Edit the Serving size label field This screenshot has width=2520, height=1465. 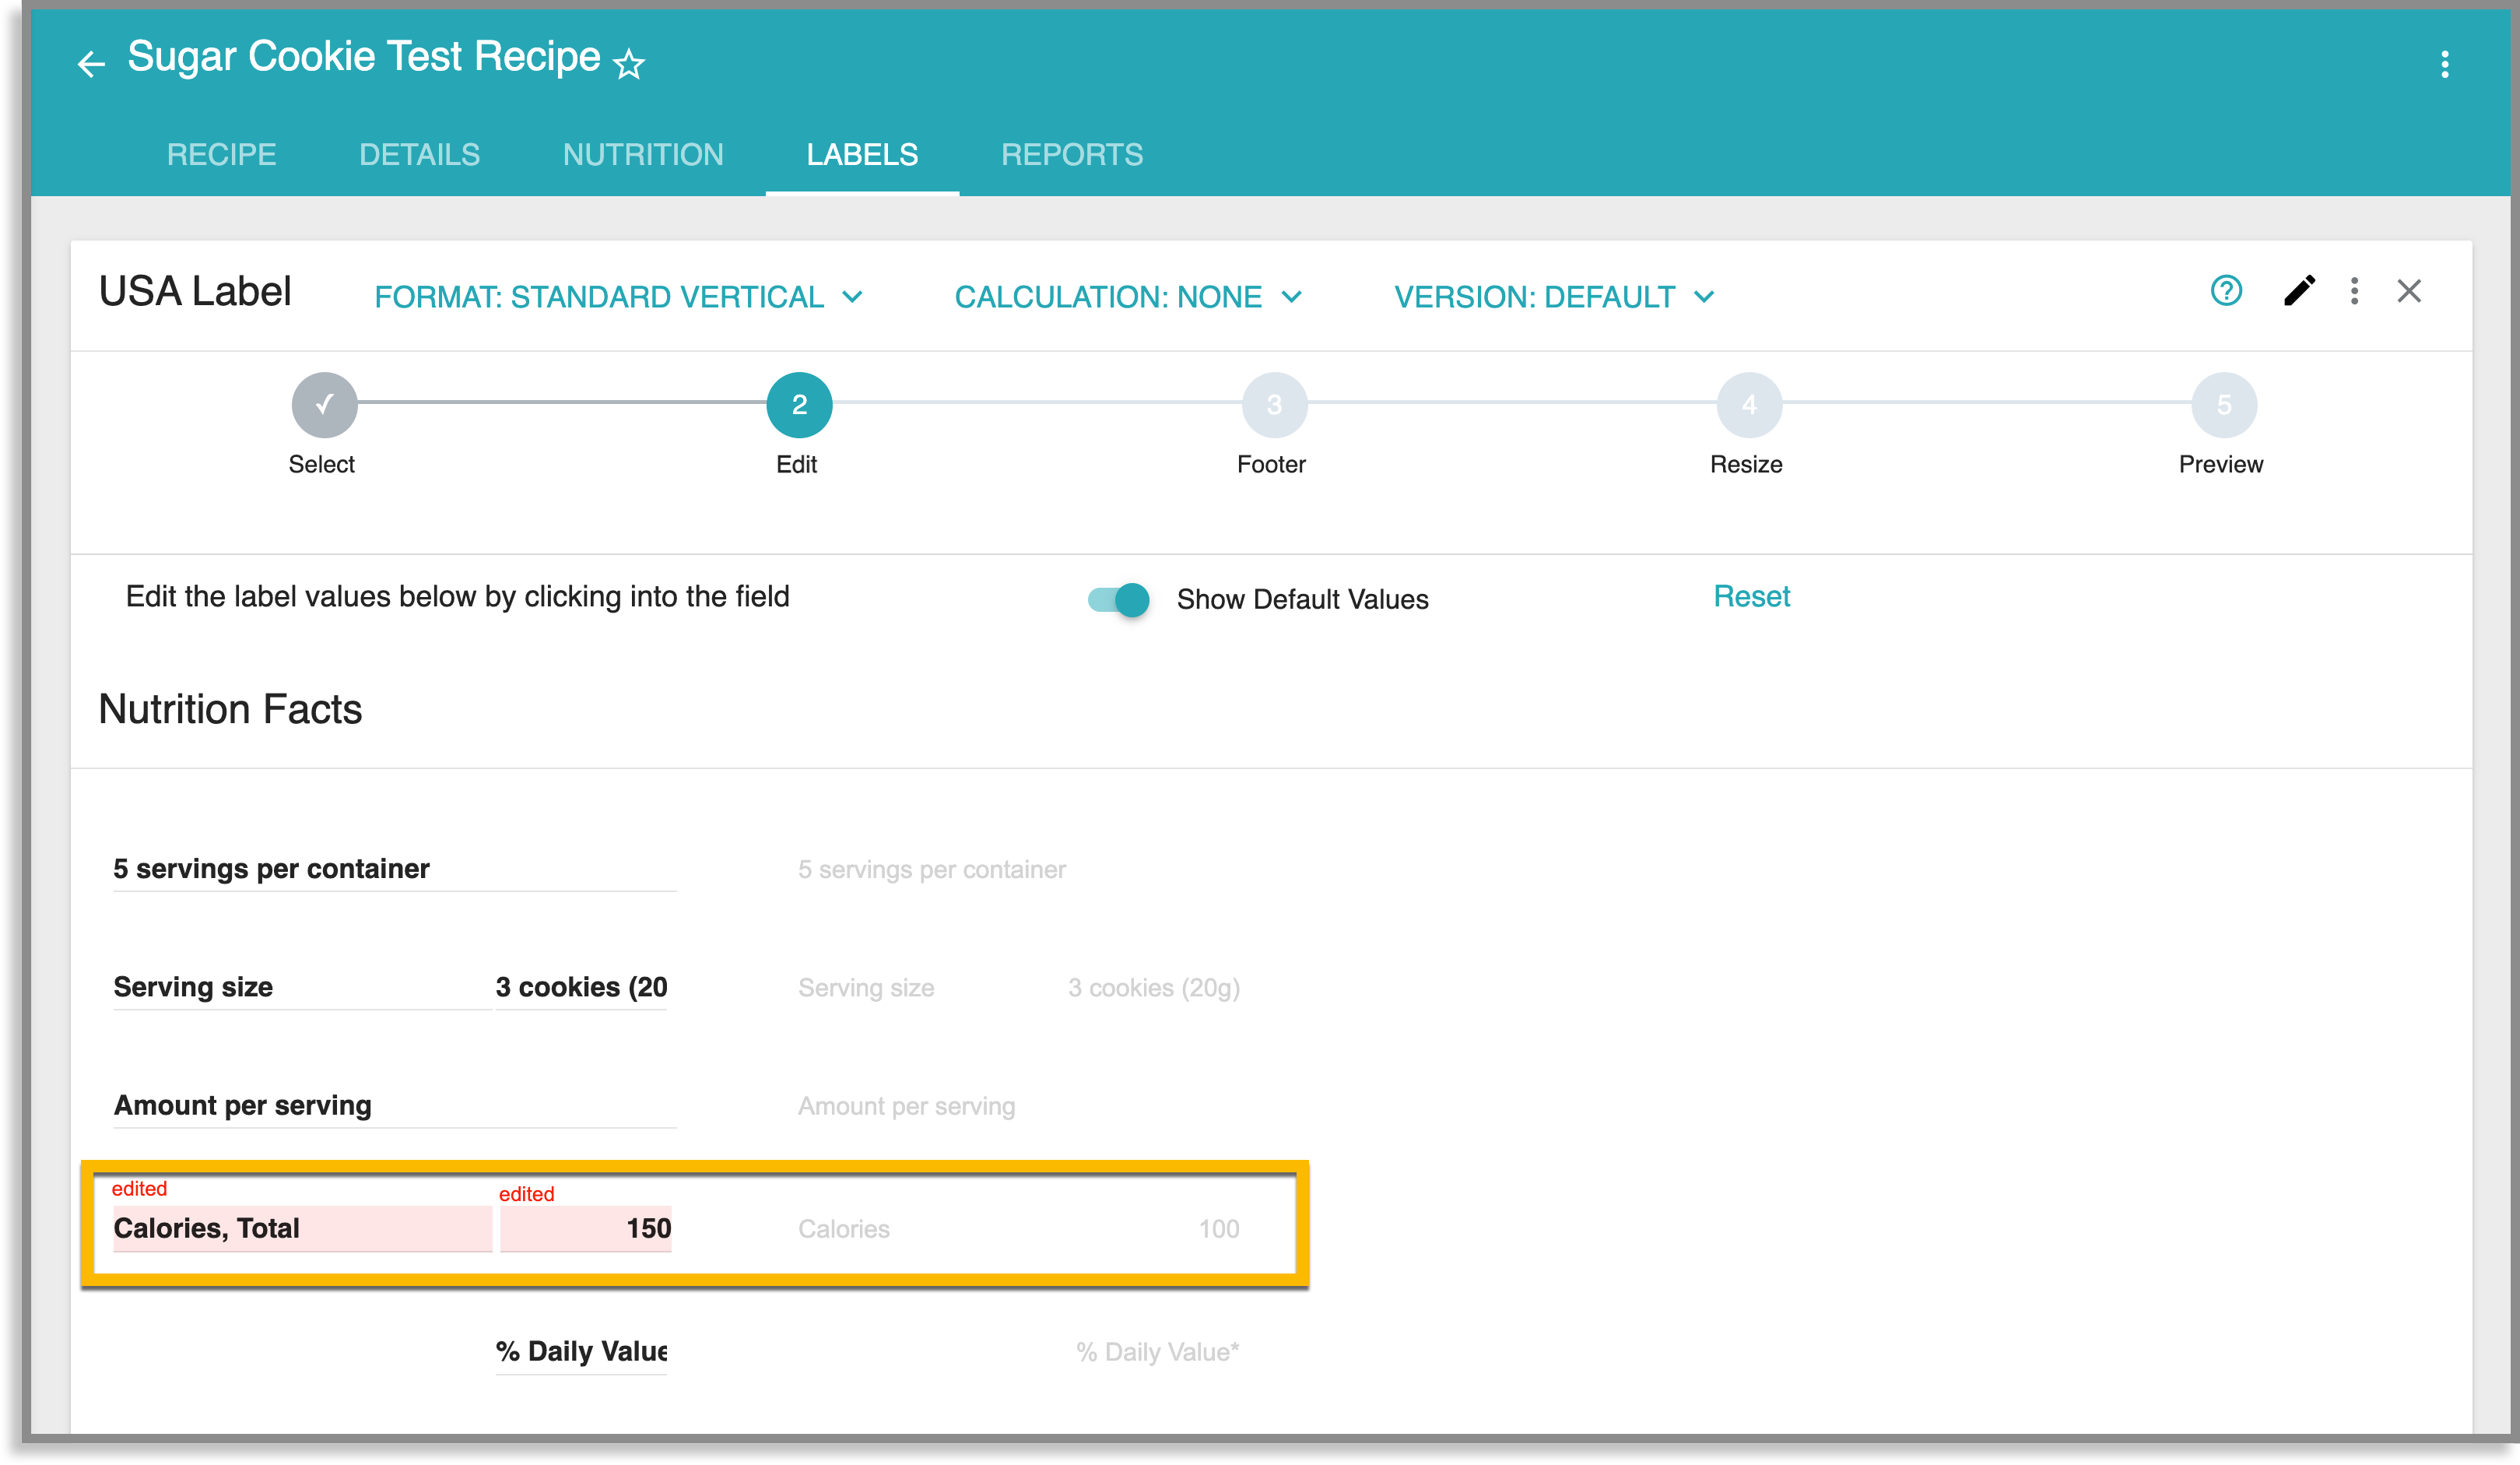click(302, 986)
